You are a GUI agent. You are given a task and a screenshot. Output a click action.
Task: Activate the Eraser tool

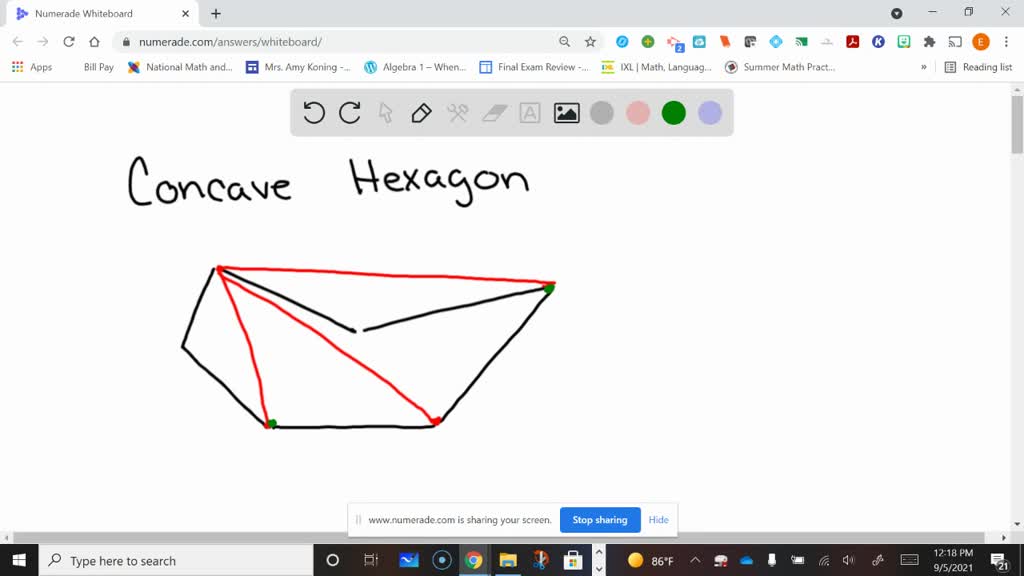tap(491, 113)
